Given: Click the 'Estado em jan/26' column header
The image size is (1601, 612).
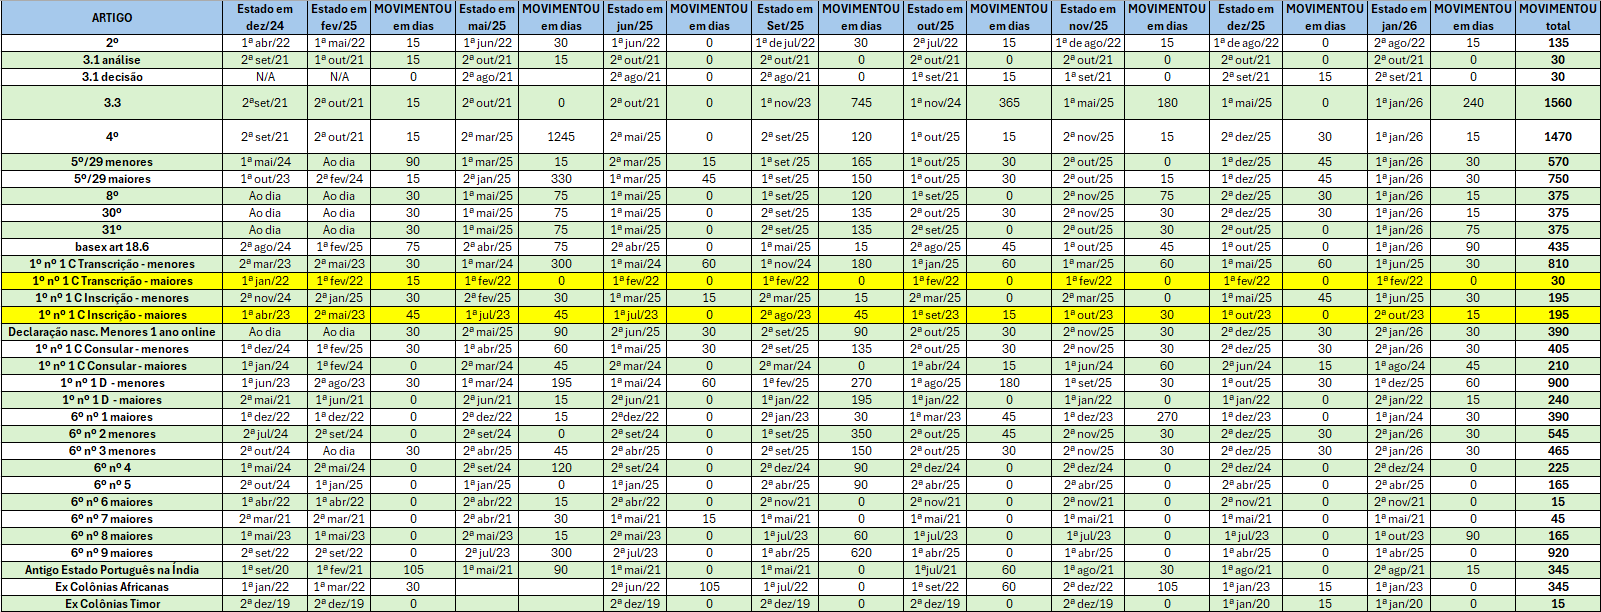Looking at the screenshot, I should click(1399, 17).
